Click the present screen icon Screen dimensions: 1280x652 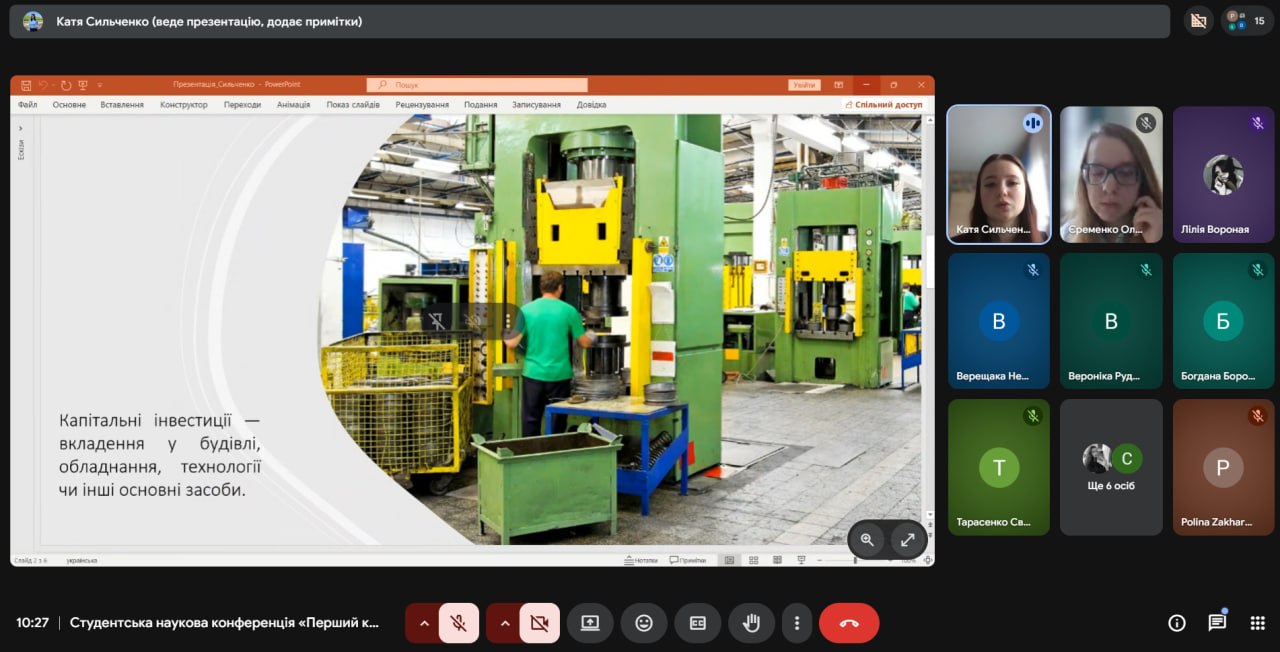[x=590, y=623]
